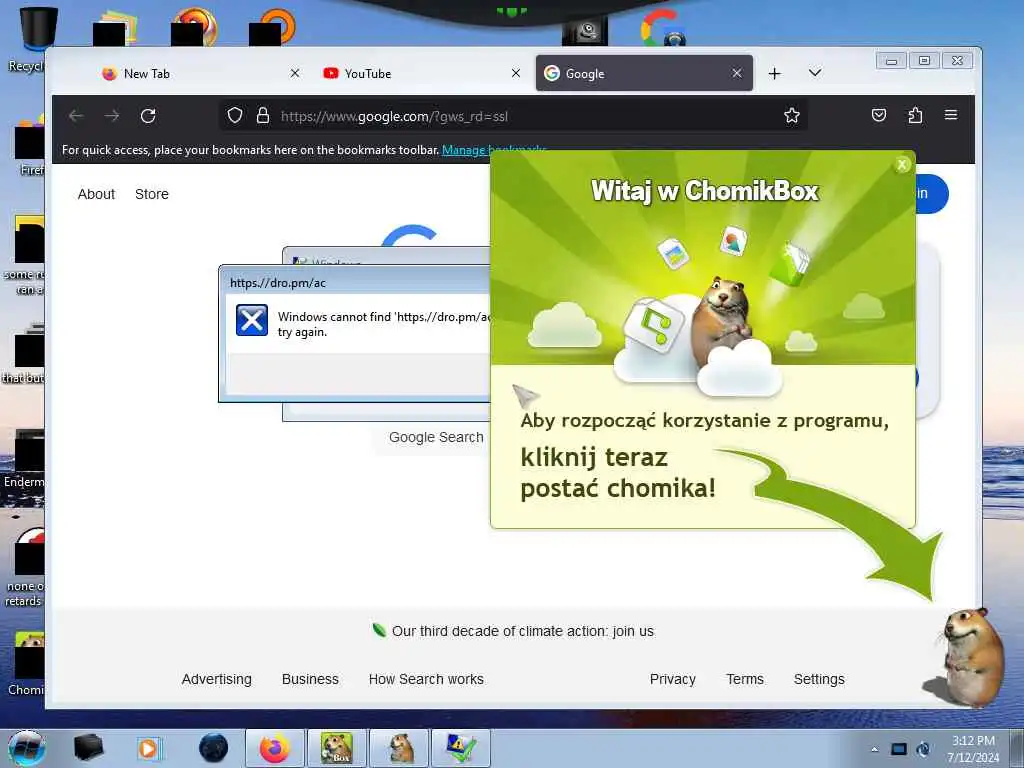This screenshot has width=1024, height=768.
Task: Click the google.com address bar
Action: click(x=513, y=116)
